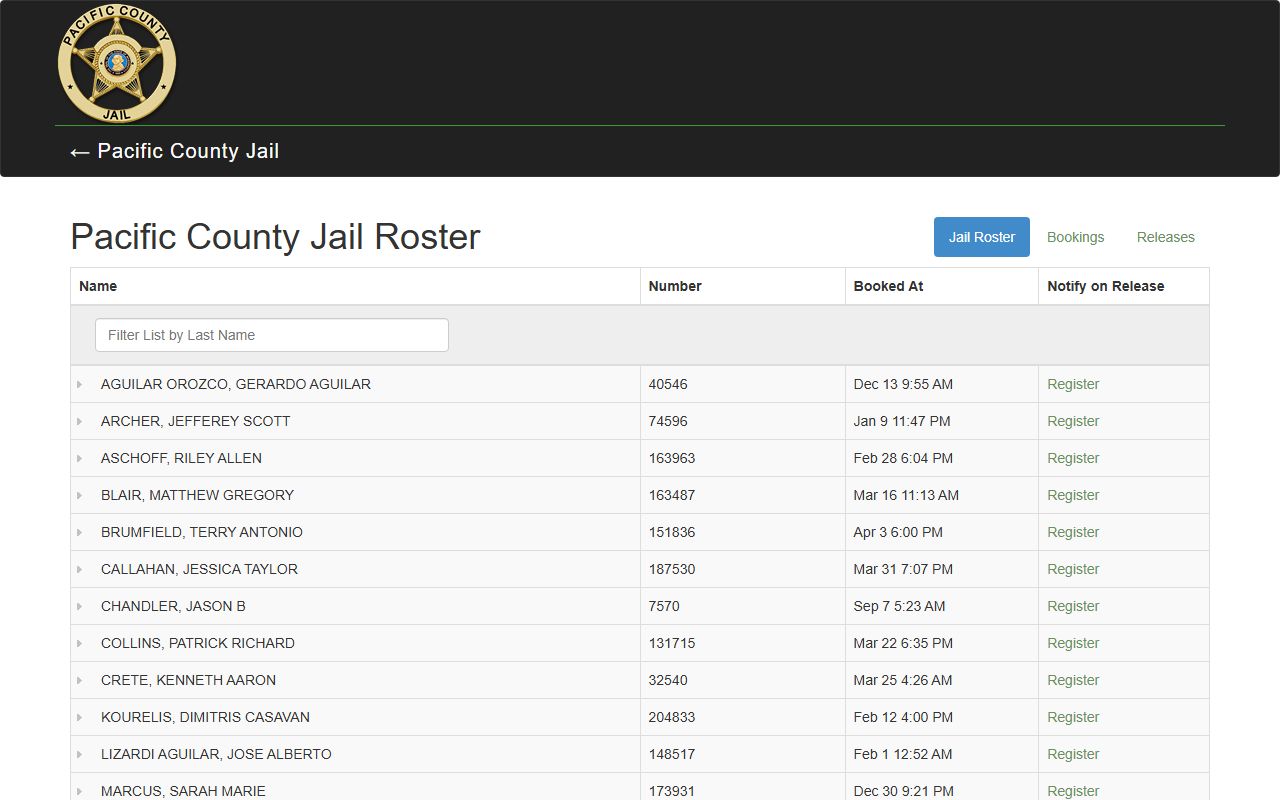Viewport: 1280px width, 800px height.
Task: Click the Name column header
Action: tap(98, 286)
